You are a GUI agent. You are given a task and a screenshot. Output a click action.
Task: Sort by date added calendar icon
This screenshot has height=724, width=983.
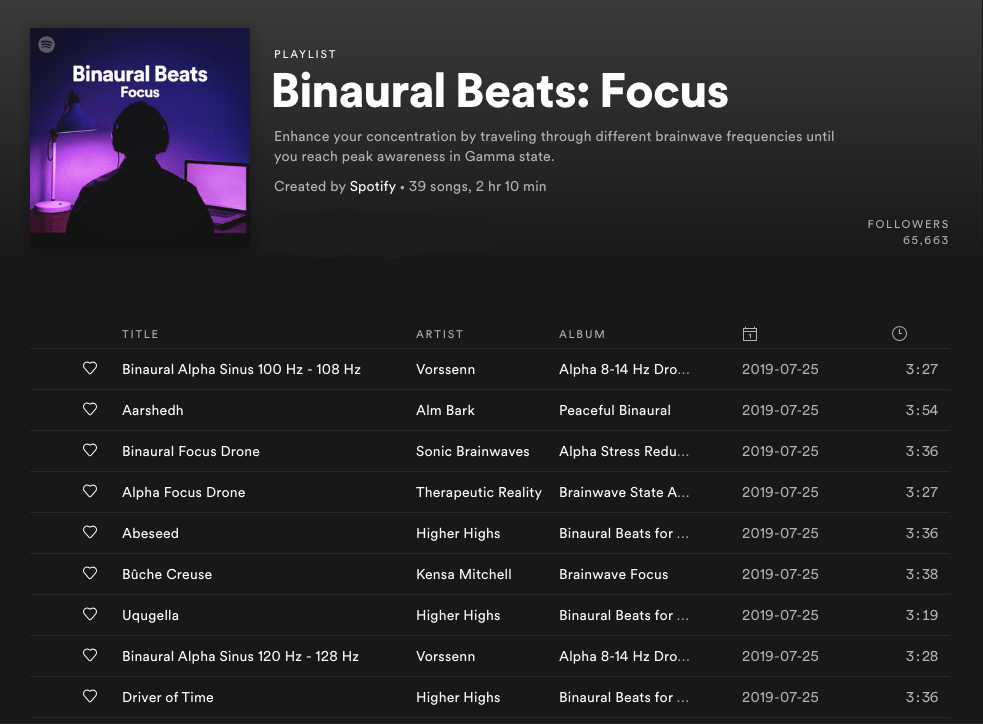pos(750,334)
